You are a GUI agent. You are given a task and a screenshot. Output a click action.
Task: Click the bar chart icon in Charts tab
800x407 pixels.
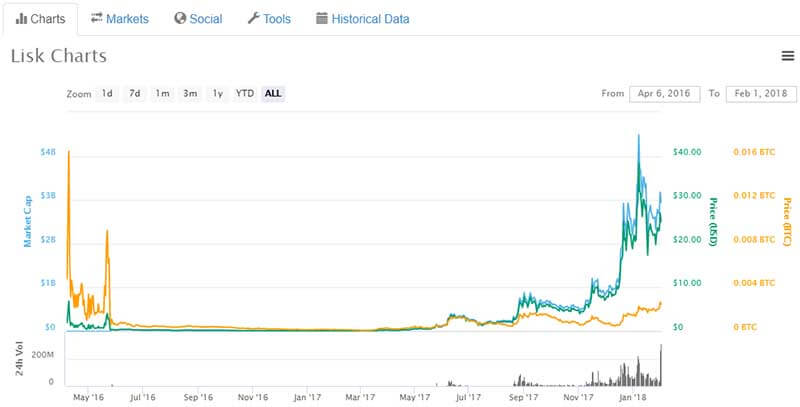[x=21, y=19]
